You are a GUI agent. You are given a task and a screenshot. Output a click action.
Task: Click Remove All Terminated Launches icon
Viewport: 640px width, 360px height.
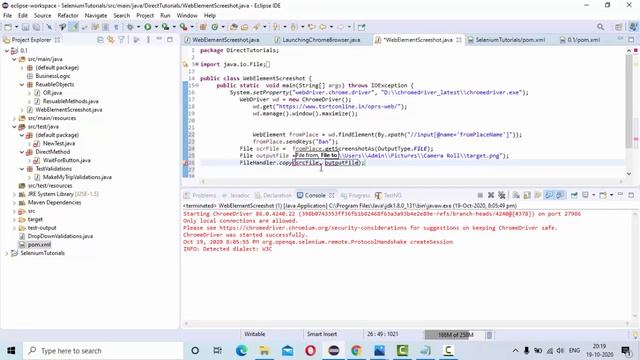tap(502, 196)
